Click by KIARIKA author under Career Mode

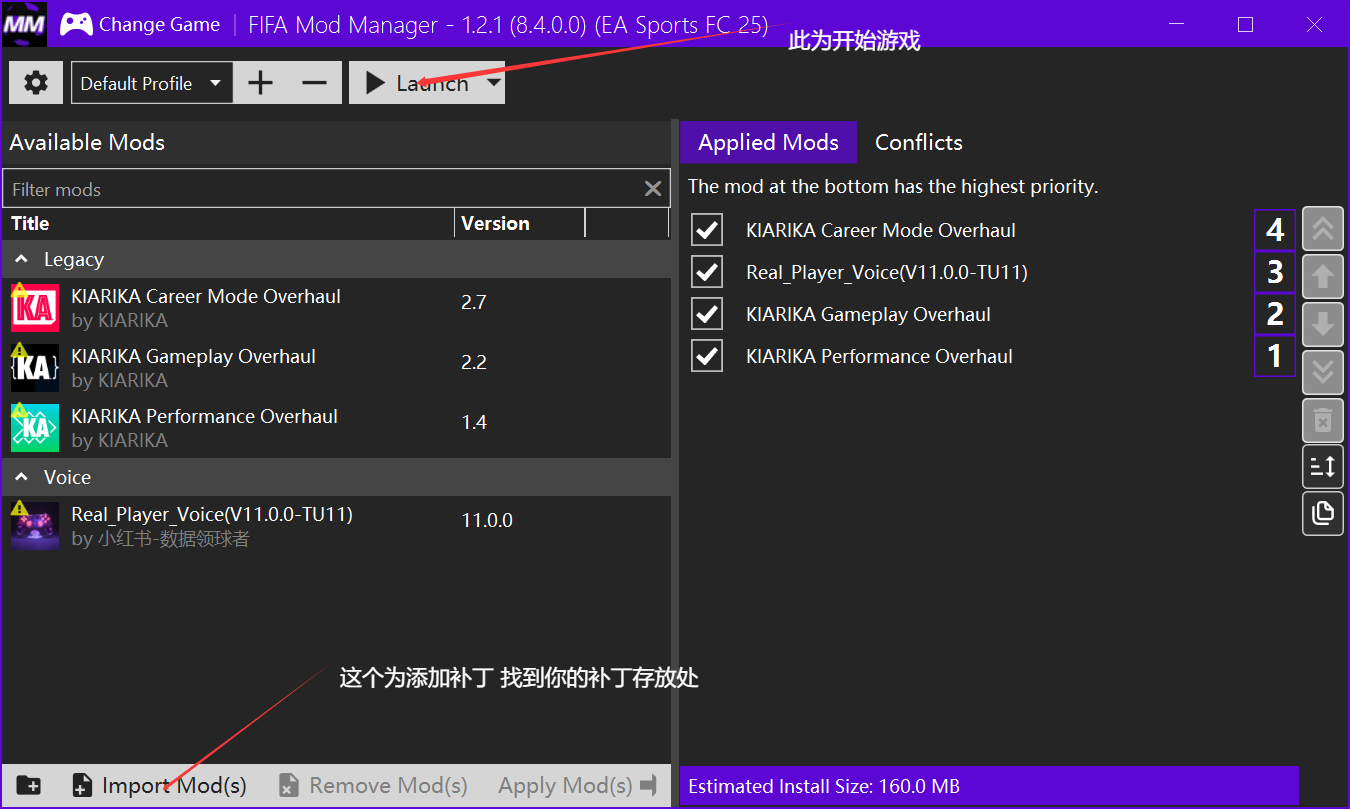pyautogui.click(x=119, y=320)
